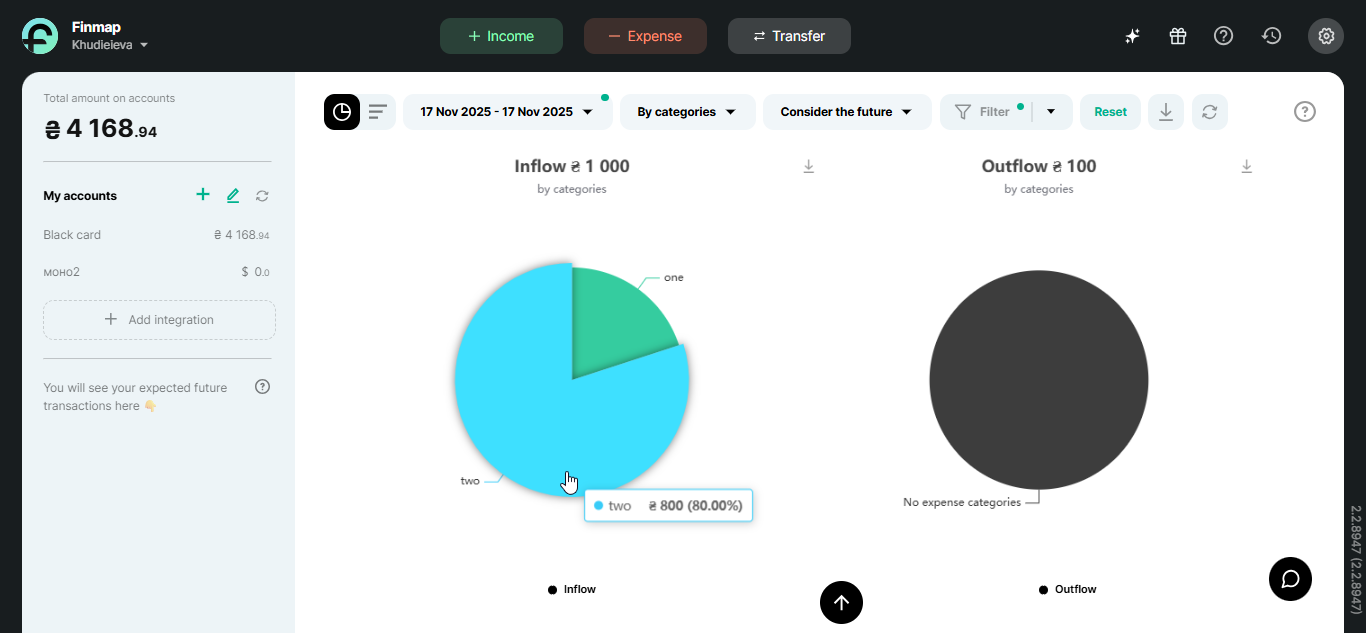Expand the By categories dropdown
The height and width of the screenshot is (633, 1366).
pos(687,112)
